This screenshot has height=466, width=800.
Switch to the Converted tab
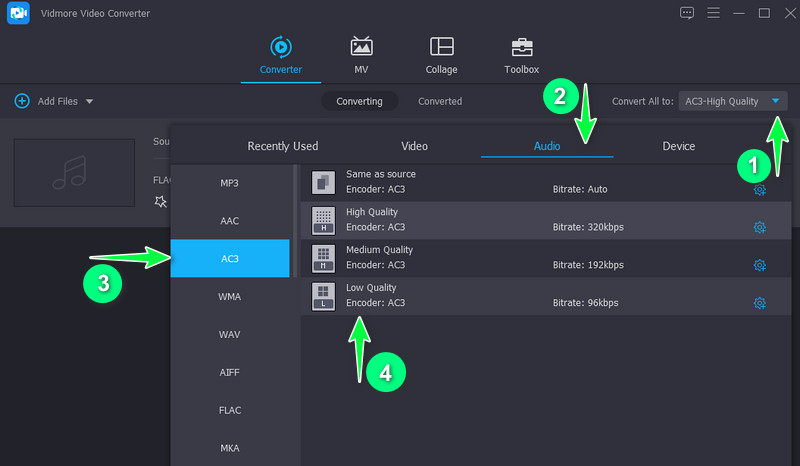[440, 101]
